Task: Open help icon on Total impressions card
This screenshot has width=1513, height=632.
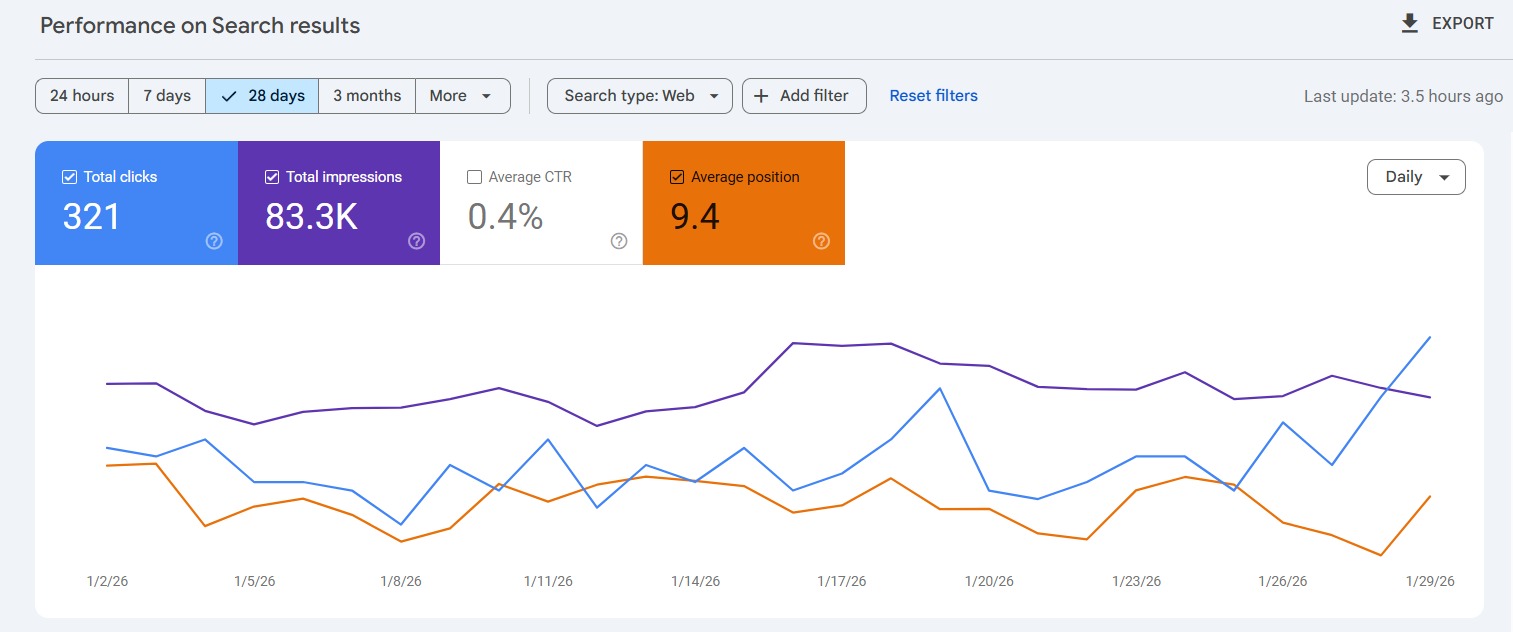Action: coord(417,241)
